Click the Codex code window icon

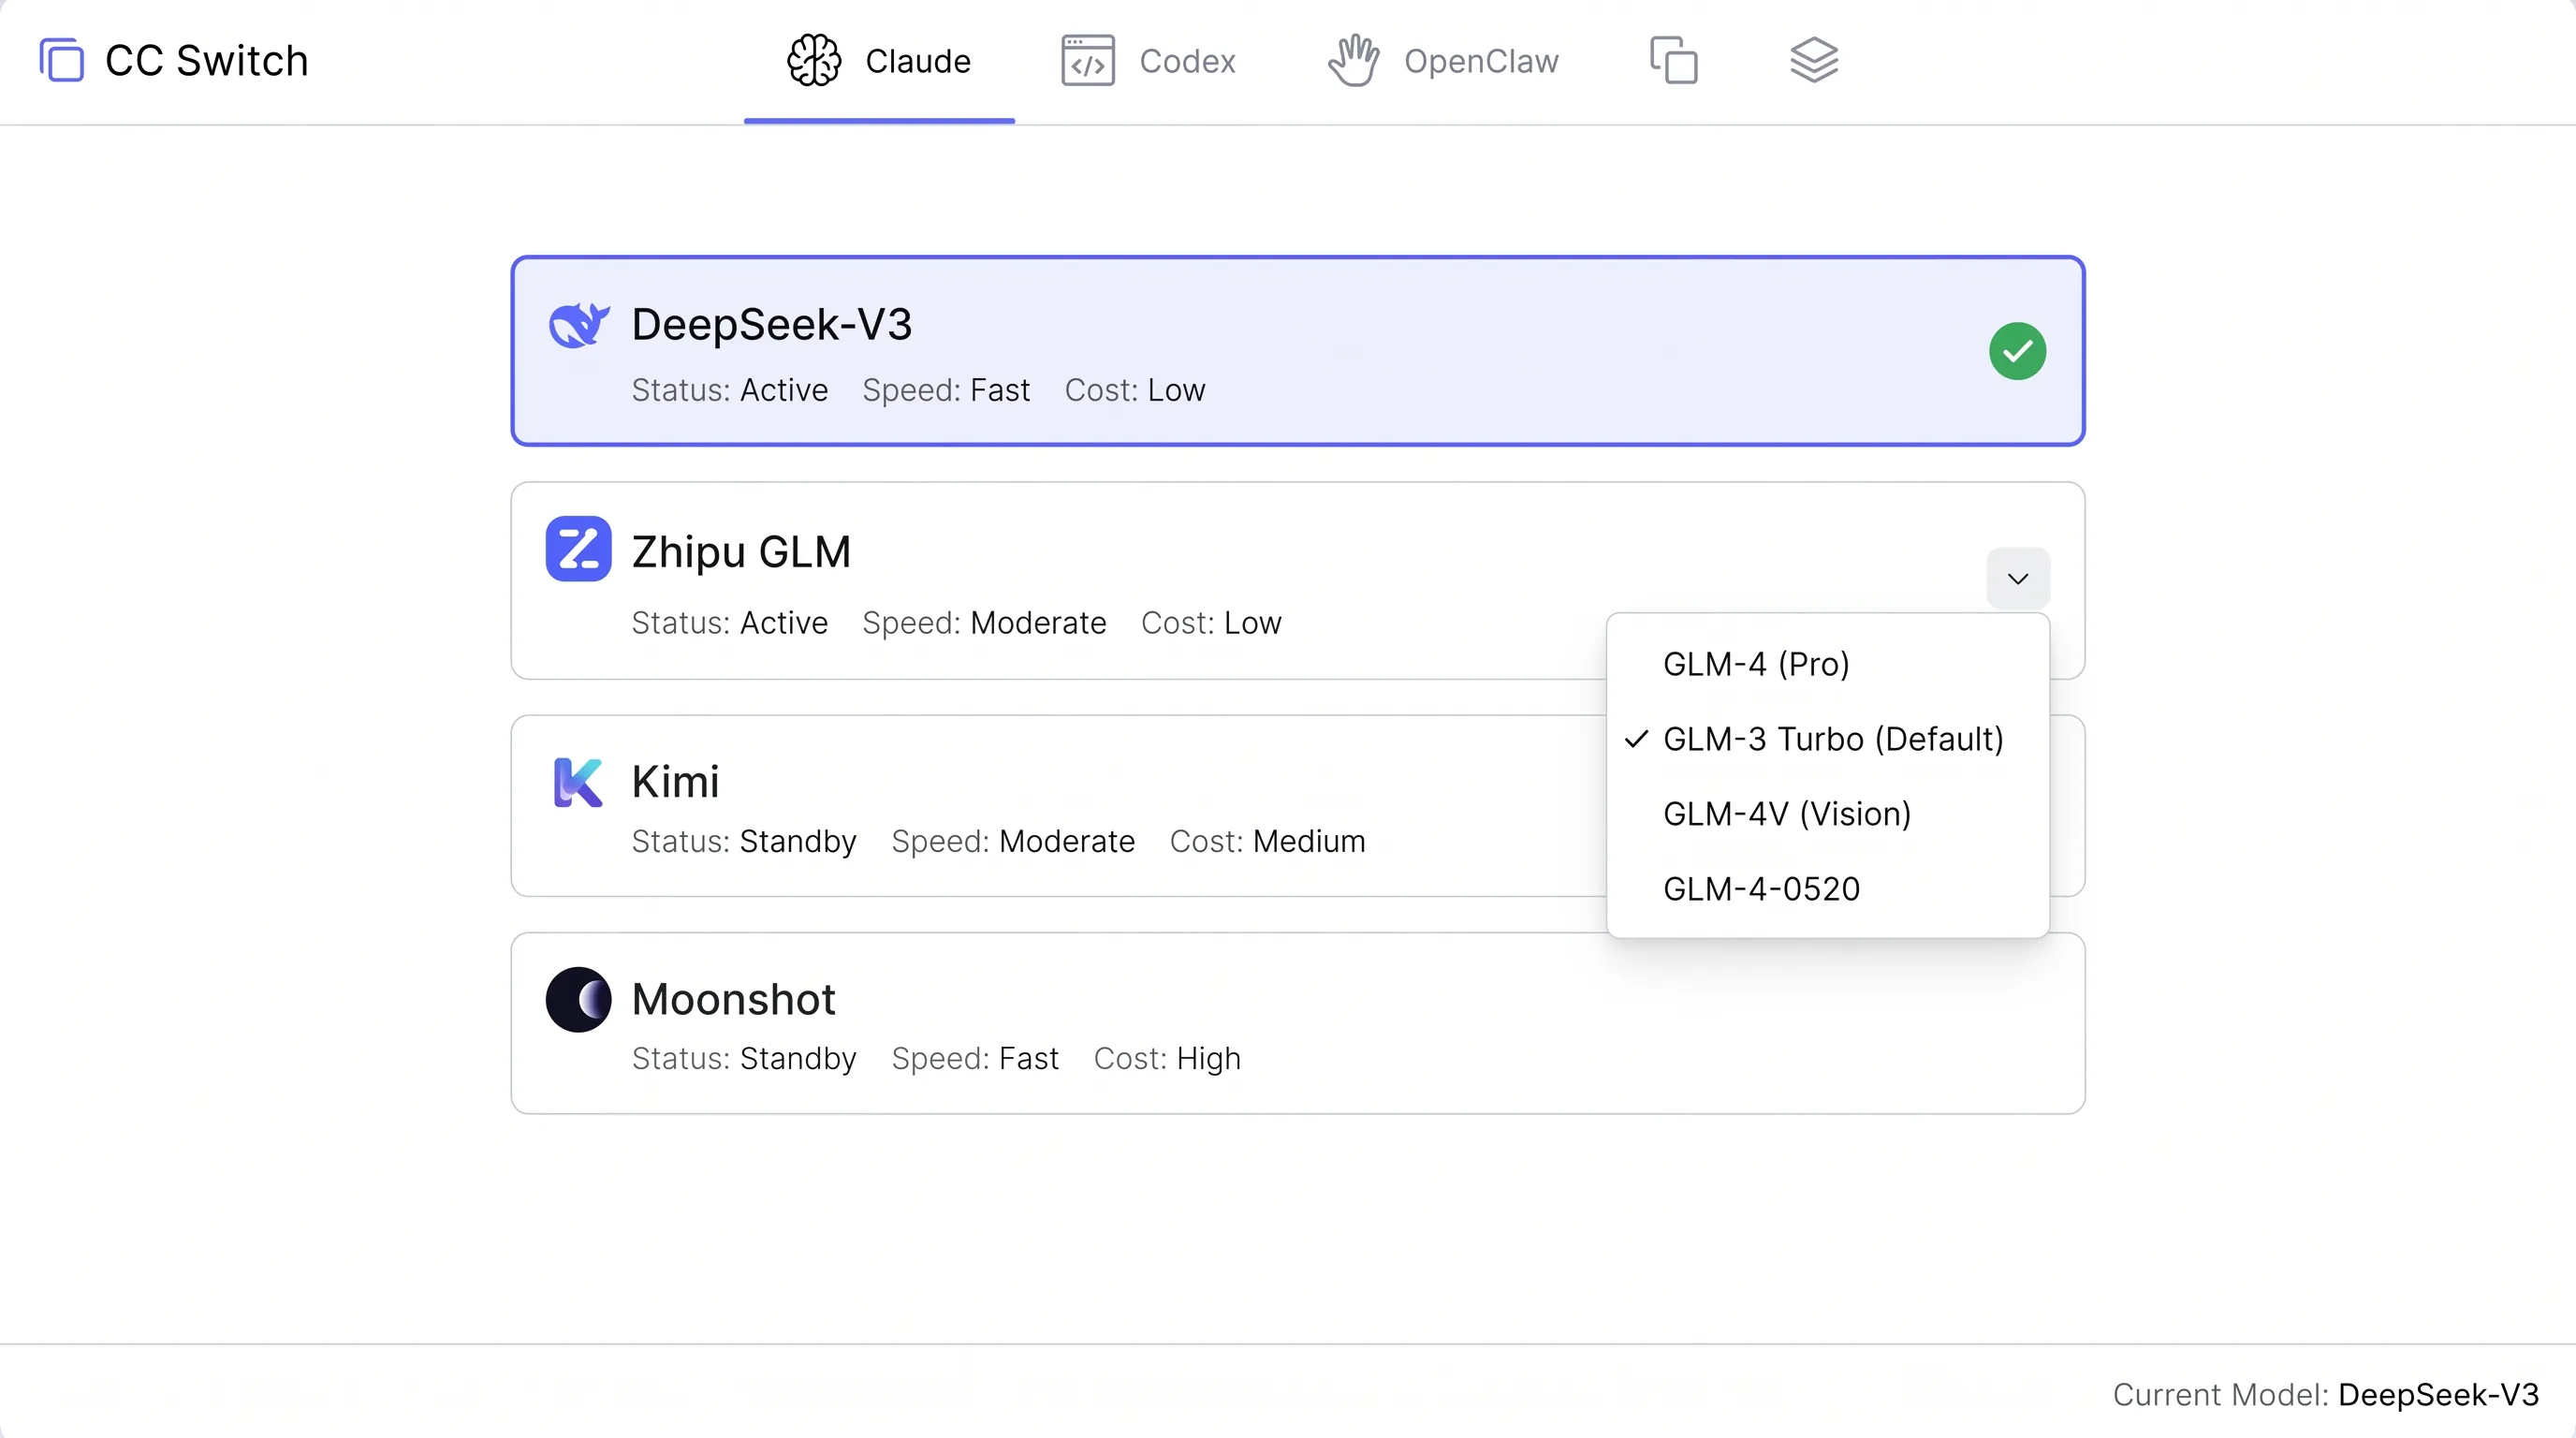[x=1087, y=61]
